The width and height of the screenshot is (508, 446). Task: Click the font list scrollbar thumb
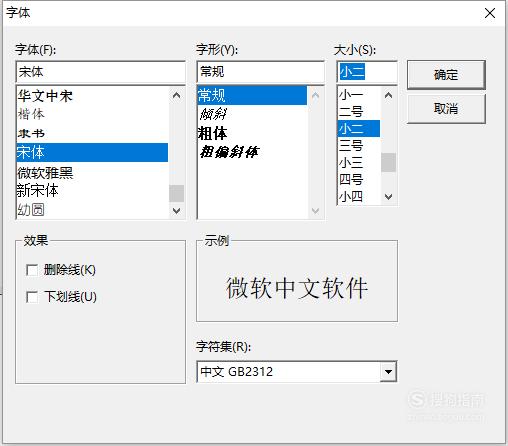[177, 193]
